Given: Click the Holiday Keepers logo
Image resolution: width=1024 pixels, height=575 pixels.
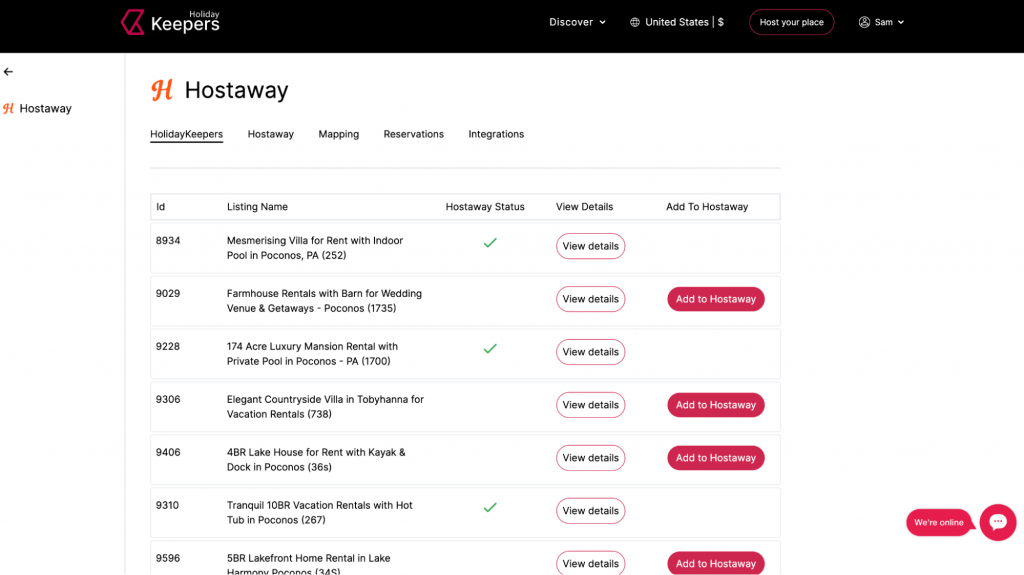Looking at the screenshot, I should click(x=170, y=22).
